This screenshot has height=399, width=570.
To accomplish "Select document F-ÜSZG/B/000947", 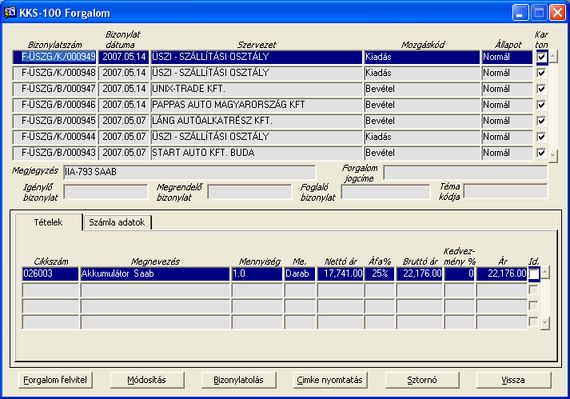I will pos(55,89).
